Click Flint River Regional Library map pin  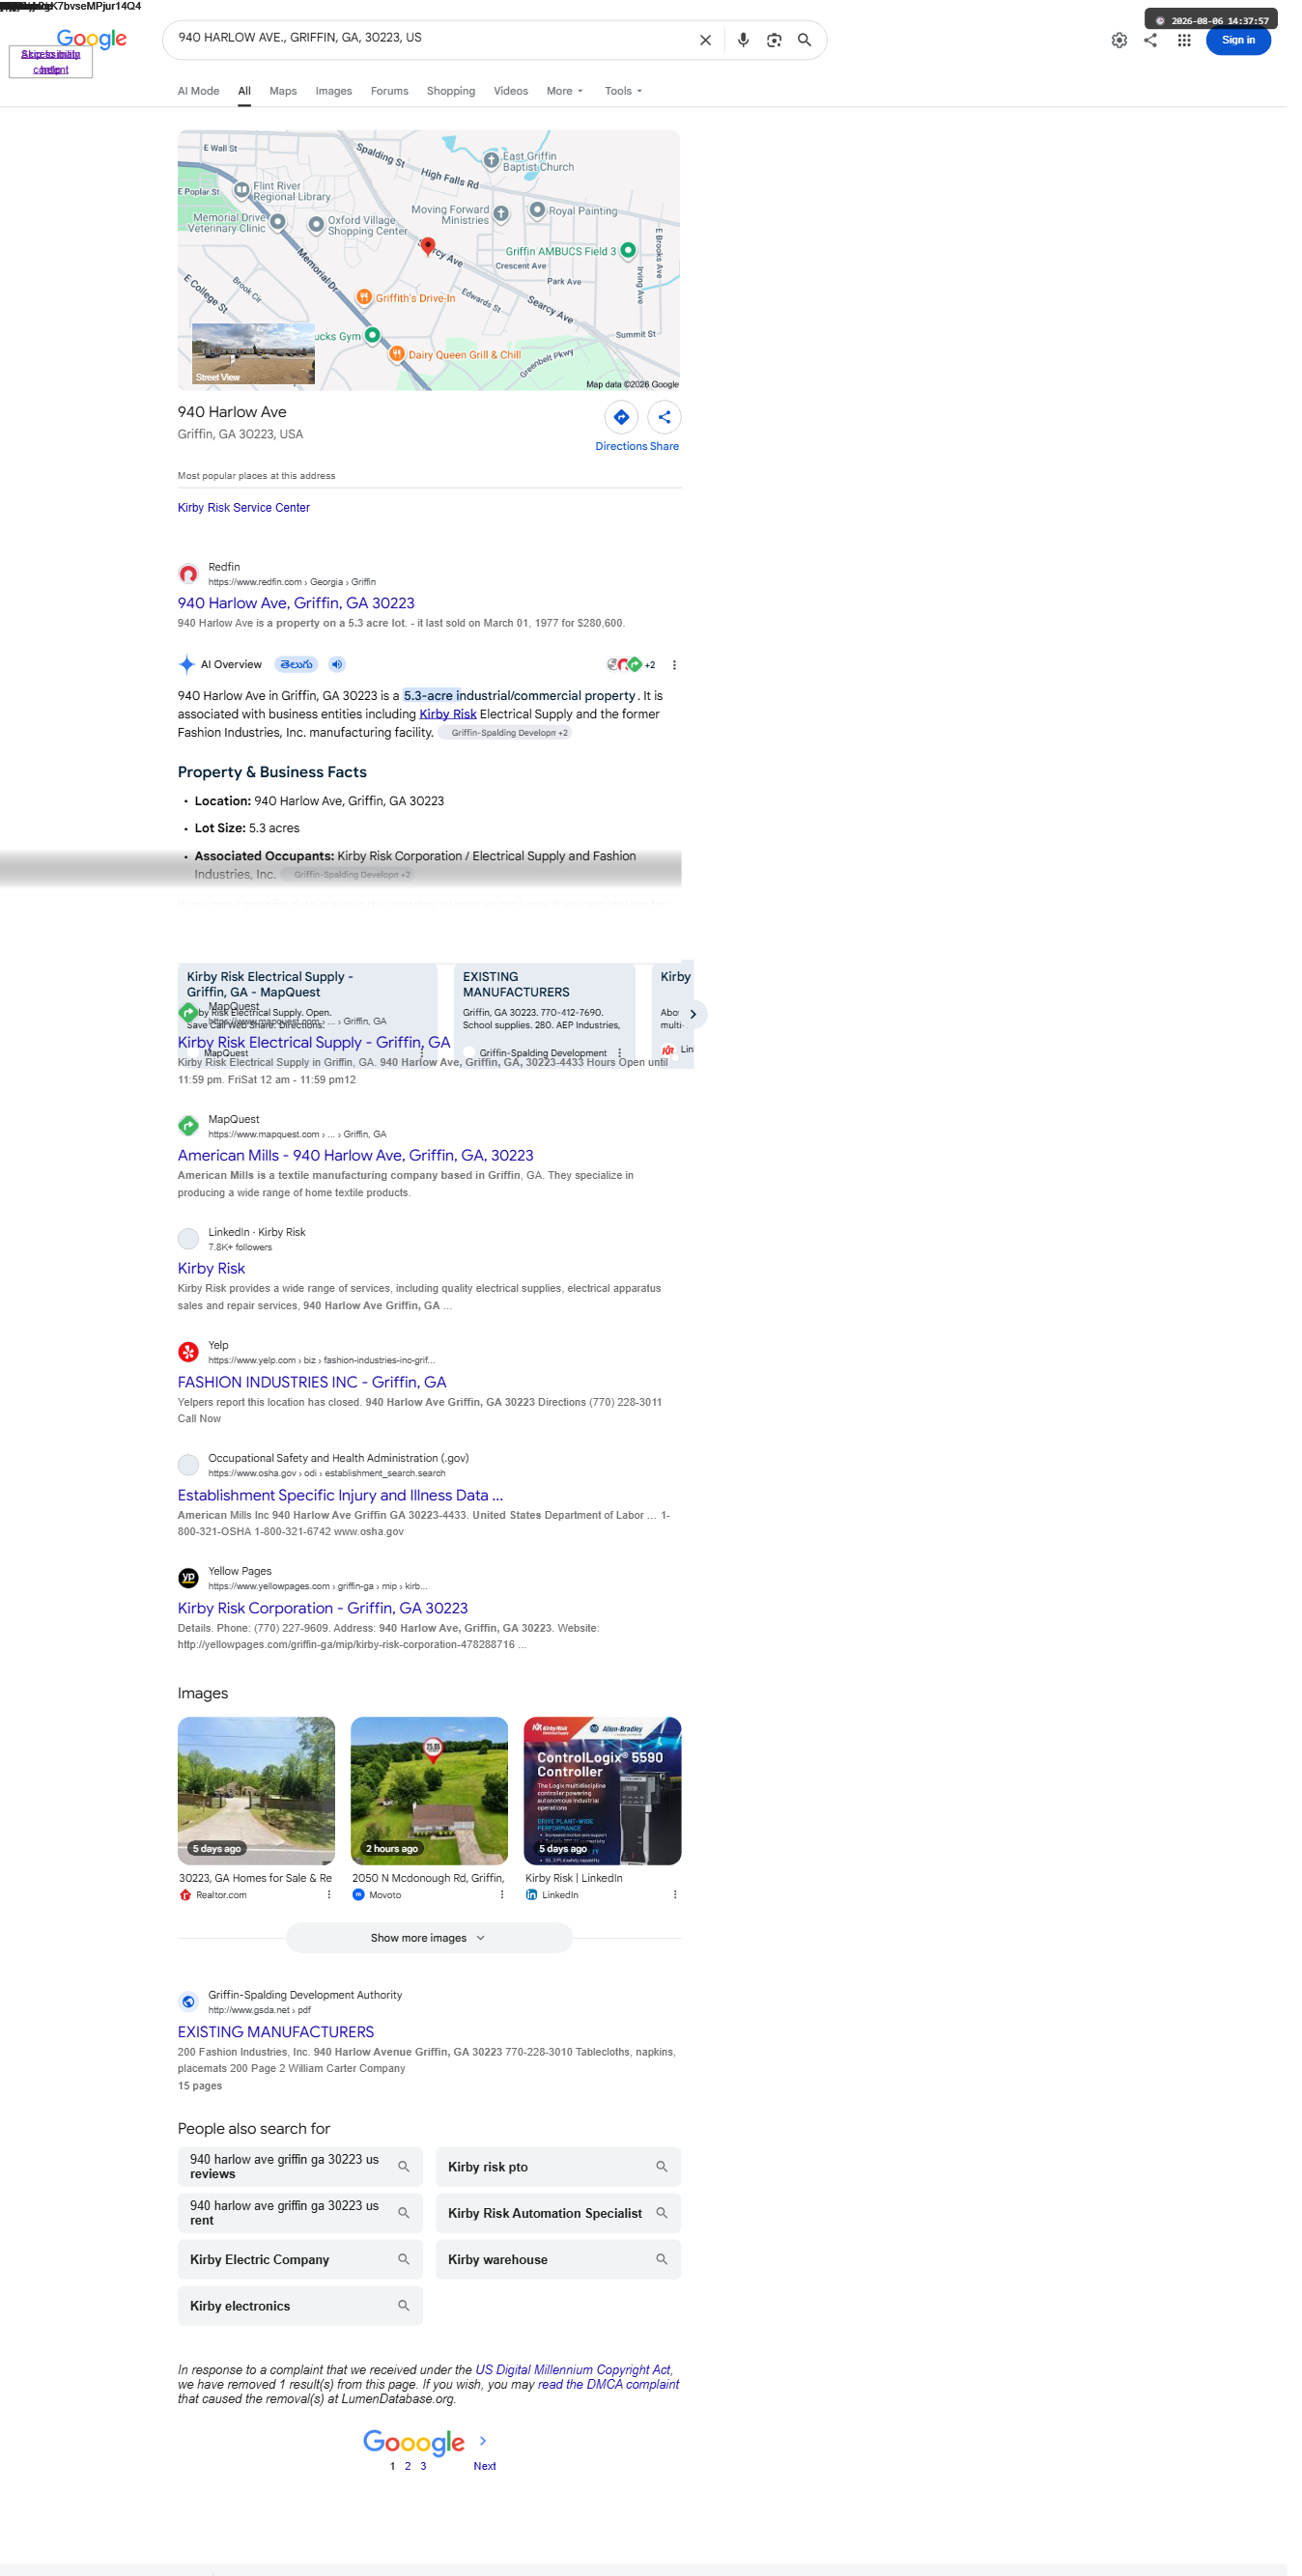[241, 189]
